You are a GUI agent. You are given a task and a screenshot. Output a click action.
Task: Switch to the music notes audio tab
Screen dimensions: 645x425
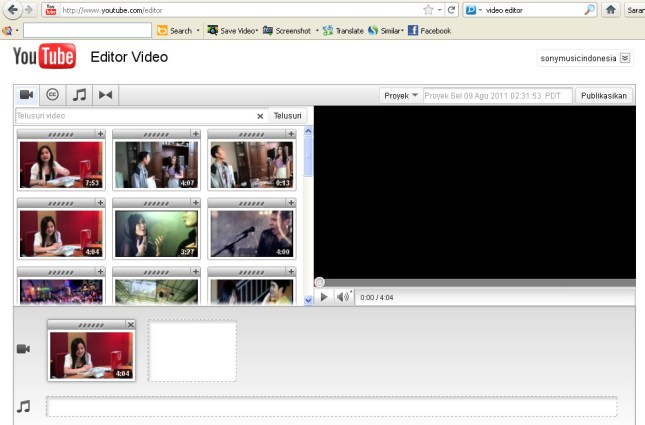coord(79,95)
